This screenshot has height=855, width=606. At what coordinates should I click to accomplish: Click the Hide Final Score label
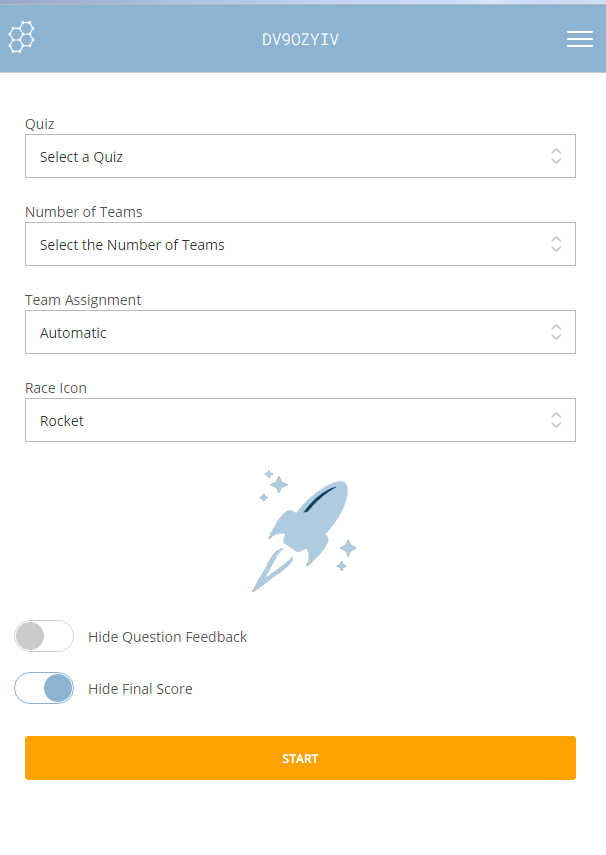point(140,689)
